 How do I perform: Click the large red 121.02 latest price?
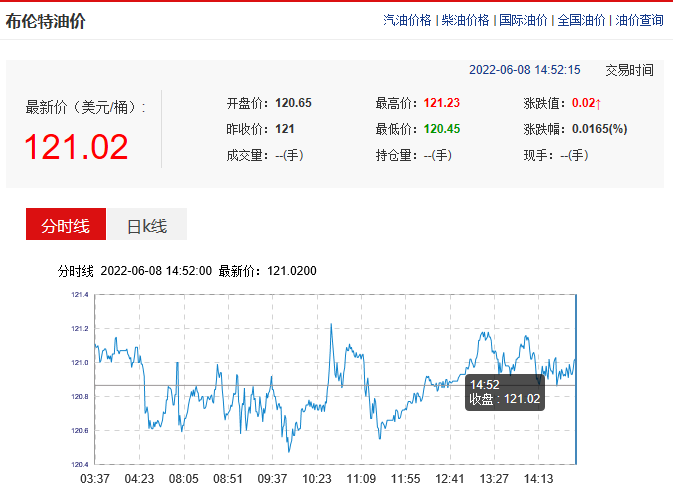[x=76, y=147]
